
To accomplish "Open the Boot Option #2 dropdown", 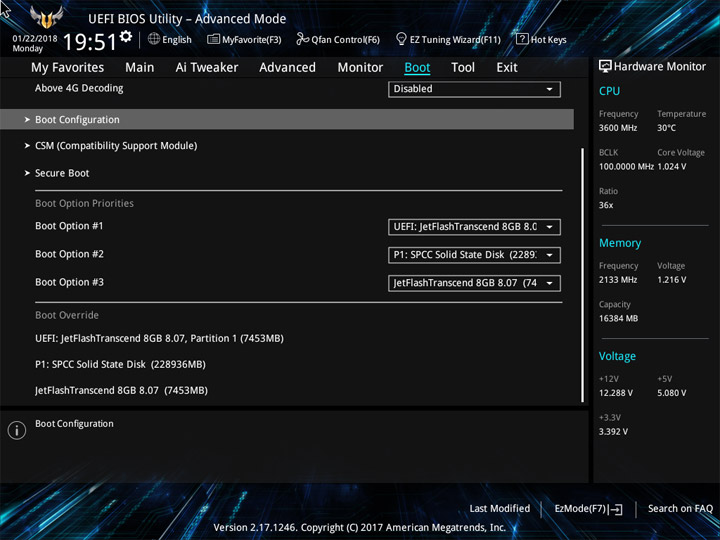I will (474, 255).
